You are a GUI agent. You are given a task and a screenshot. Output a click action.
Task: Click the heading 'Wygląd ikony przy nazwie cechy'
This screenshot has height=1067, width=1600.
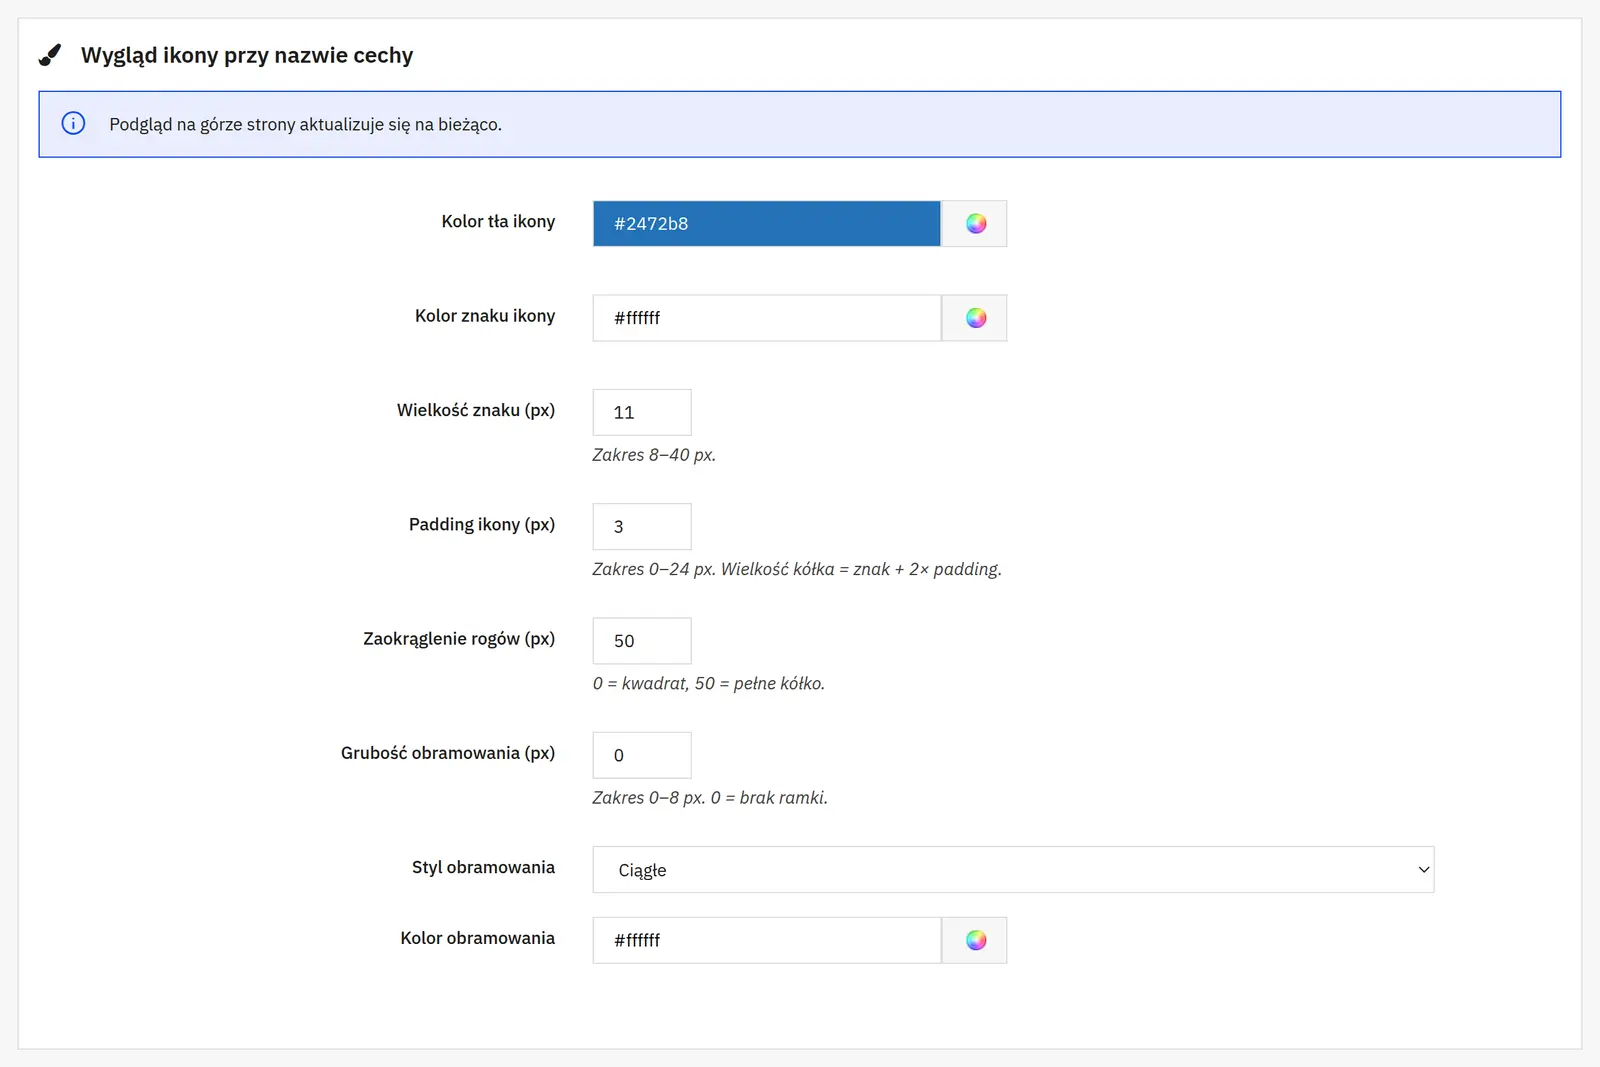[x=247, y=55]
